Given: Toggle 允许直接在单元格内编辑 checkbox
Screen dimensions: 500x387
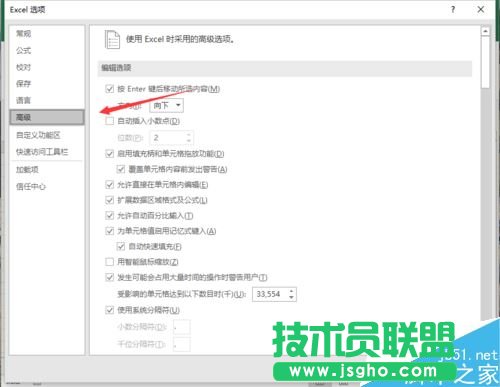Looking at the screenshot, I should click(109, 184).
